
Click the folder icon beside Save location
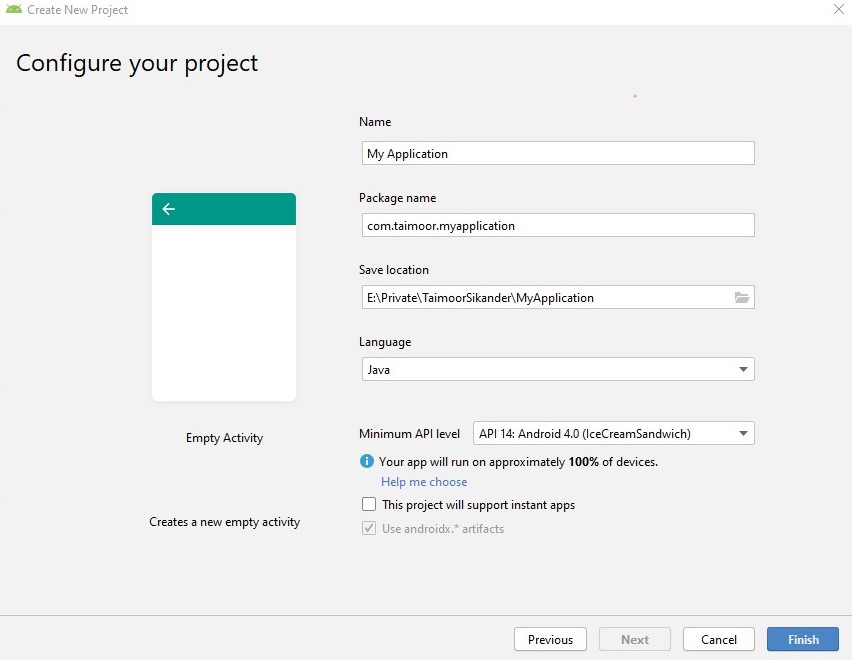click(741, 296)
